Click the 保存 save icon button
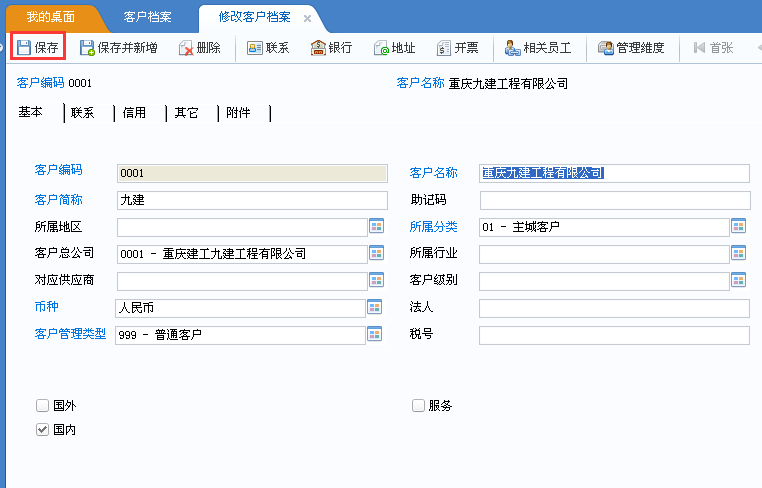This screenshot has width=762, height=488. (38, 48)
